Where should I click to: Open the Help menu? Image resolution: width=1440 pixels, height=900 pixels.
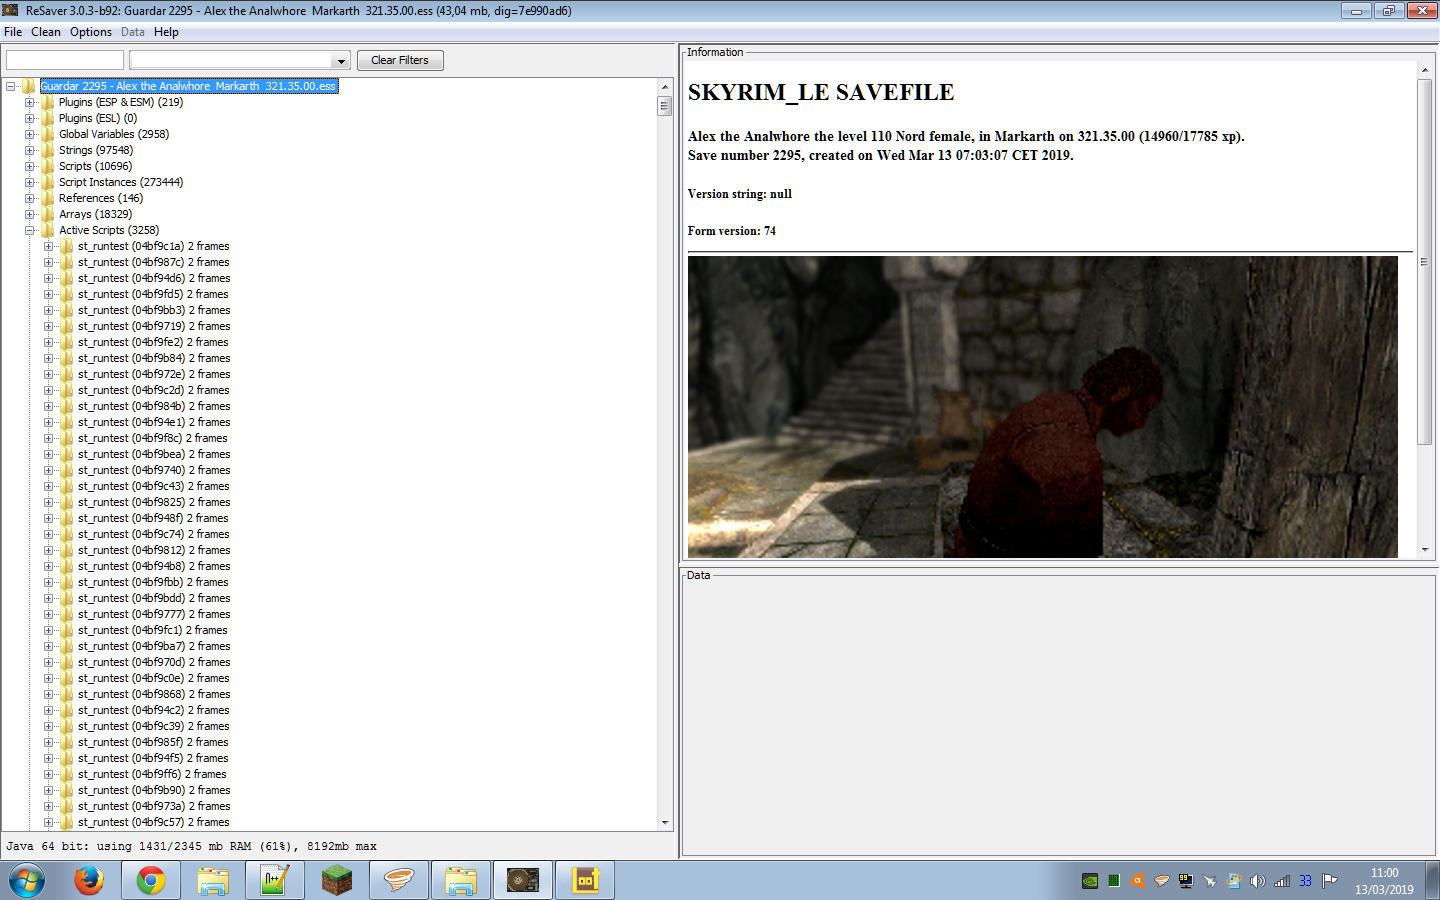point(166,32)
